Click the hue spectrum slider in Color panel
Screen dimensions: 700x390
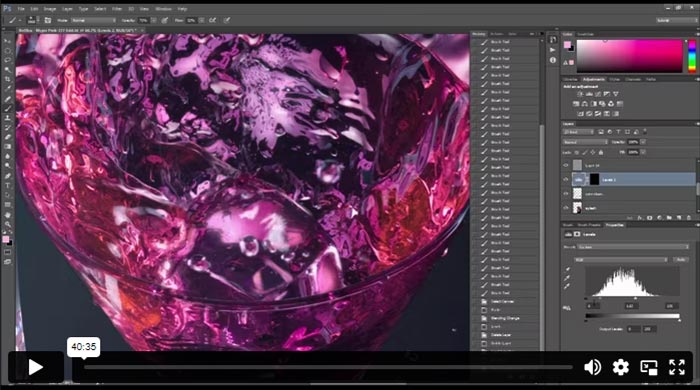tap(692, 56)
